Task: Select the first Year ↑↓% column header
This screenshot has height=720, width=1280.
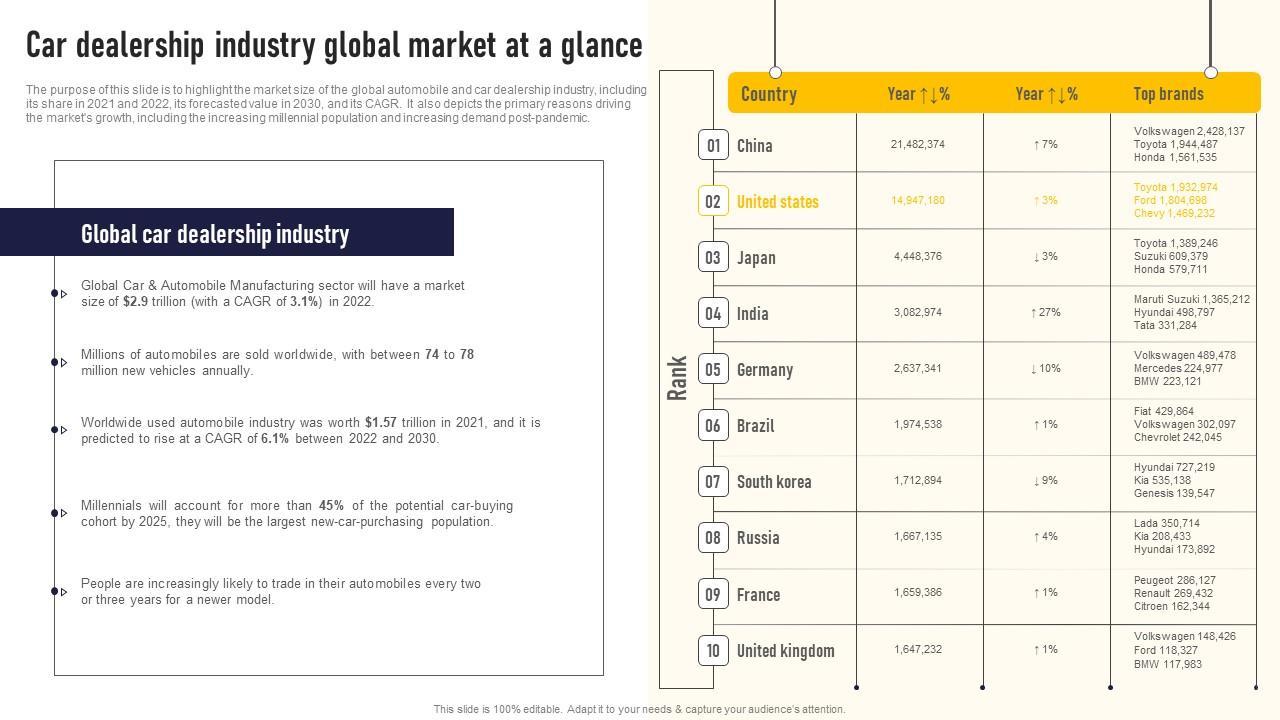Action: (918, 94)
